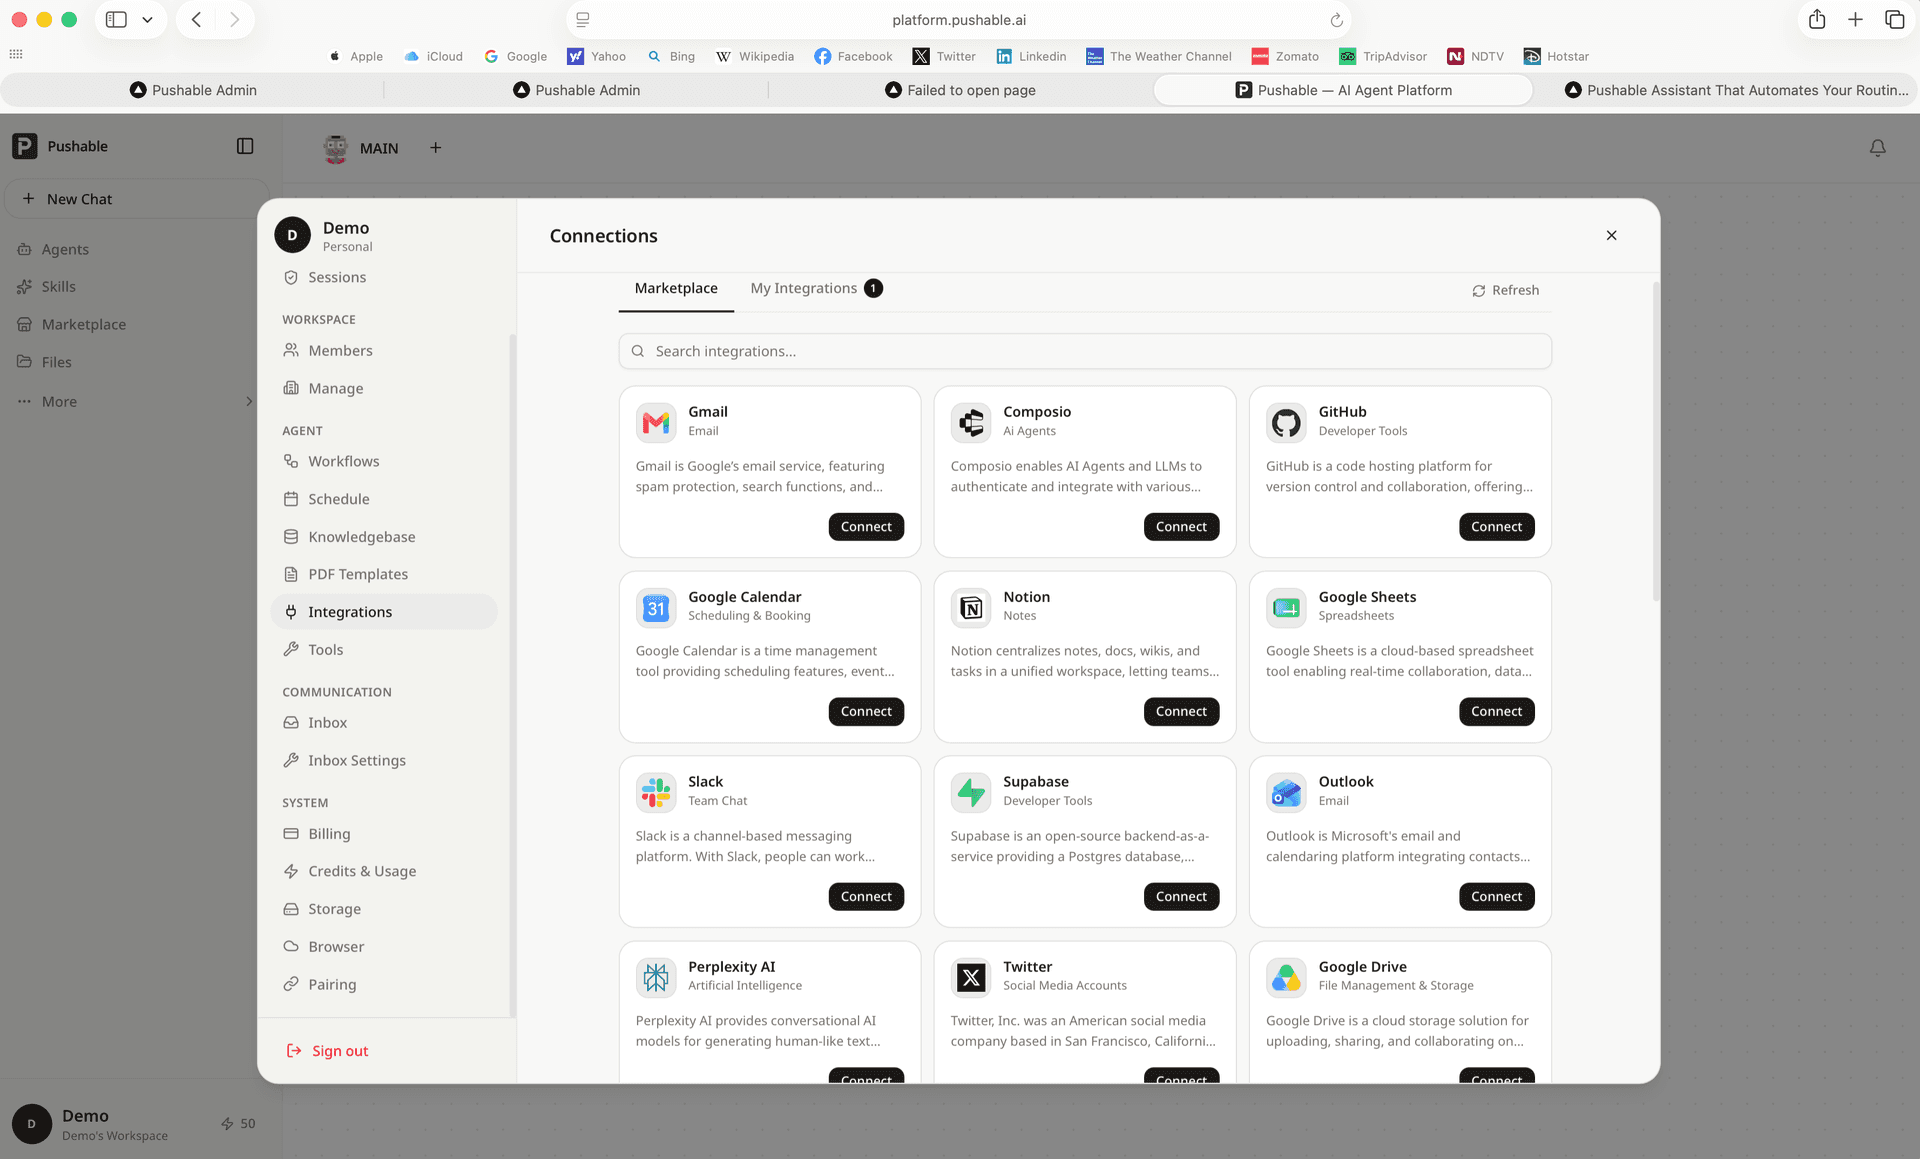Click the Outlook integration icon
1920x1159 pixels.
pyautogui.click(x=1286, y=792)
